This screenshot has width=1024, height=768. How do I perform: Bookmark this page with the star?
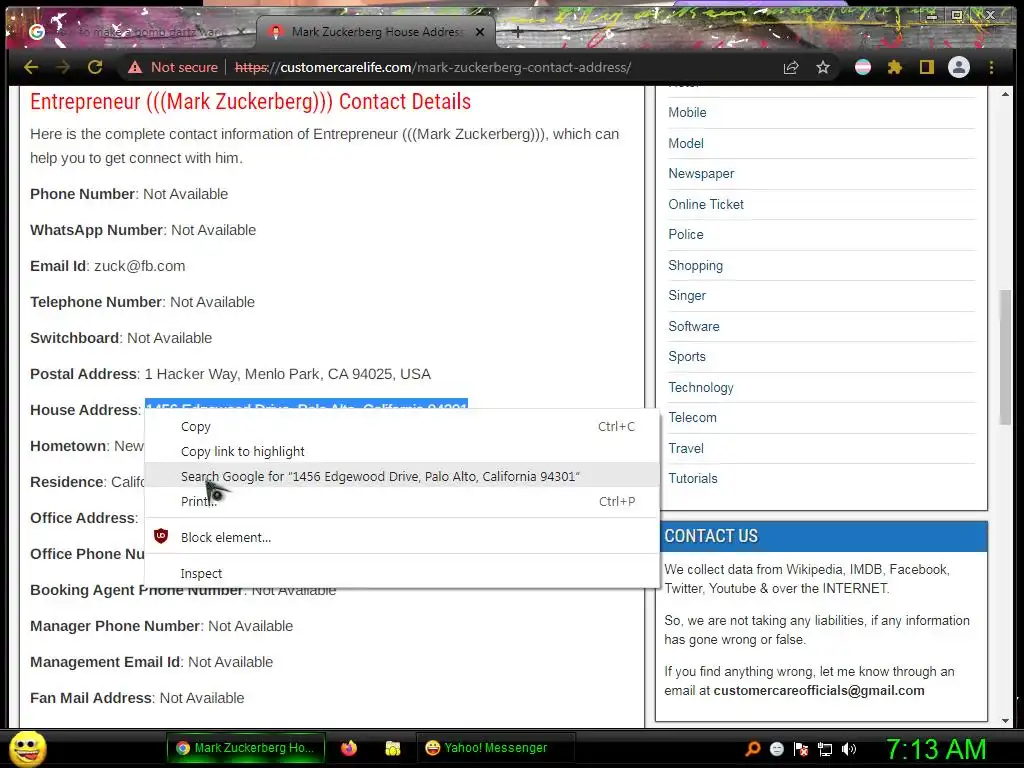823,67
